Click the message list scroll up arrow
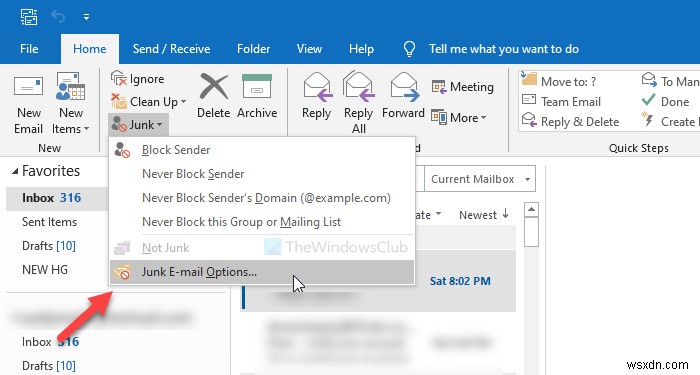 coord(531,209)
